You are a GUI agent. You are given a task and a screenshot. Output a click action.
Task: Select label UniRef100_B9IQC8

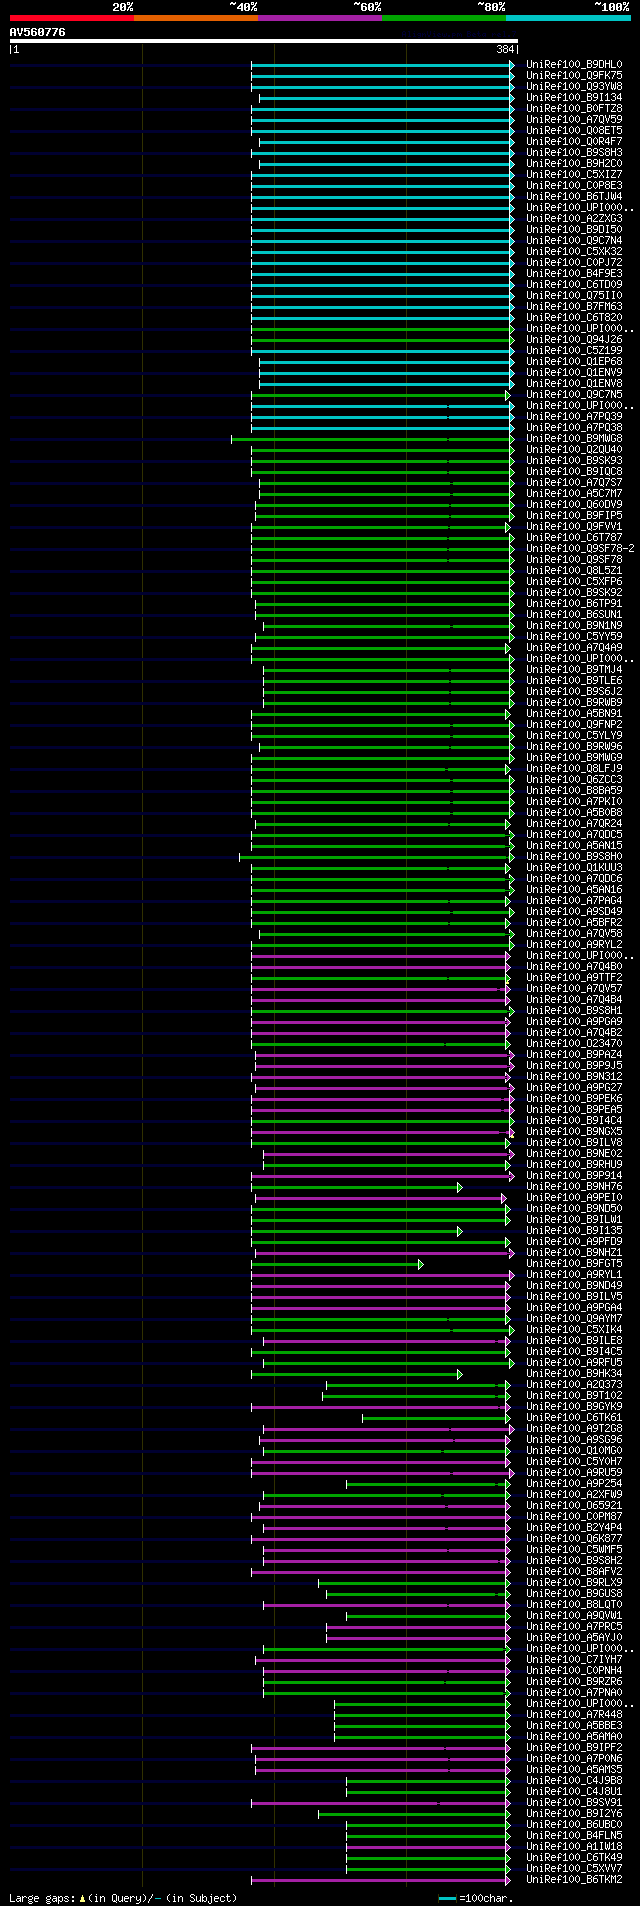574,472
